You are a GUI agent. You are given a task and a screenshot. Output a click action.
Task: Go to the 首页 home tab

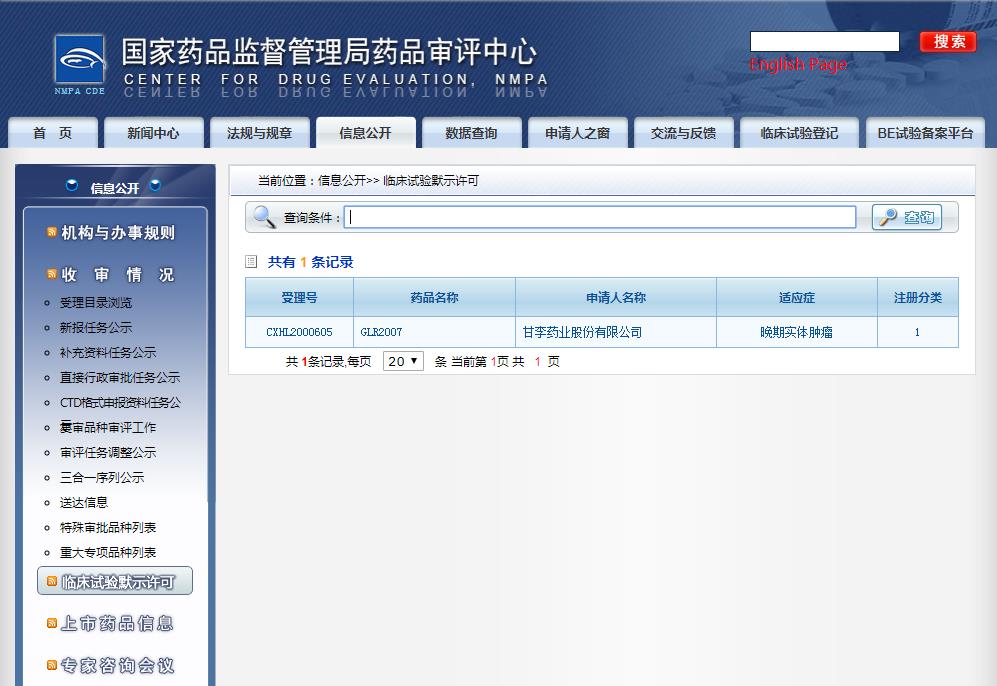(x=53, y=133)
